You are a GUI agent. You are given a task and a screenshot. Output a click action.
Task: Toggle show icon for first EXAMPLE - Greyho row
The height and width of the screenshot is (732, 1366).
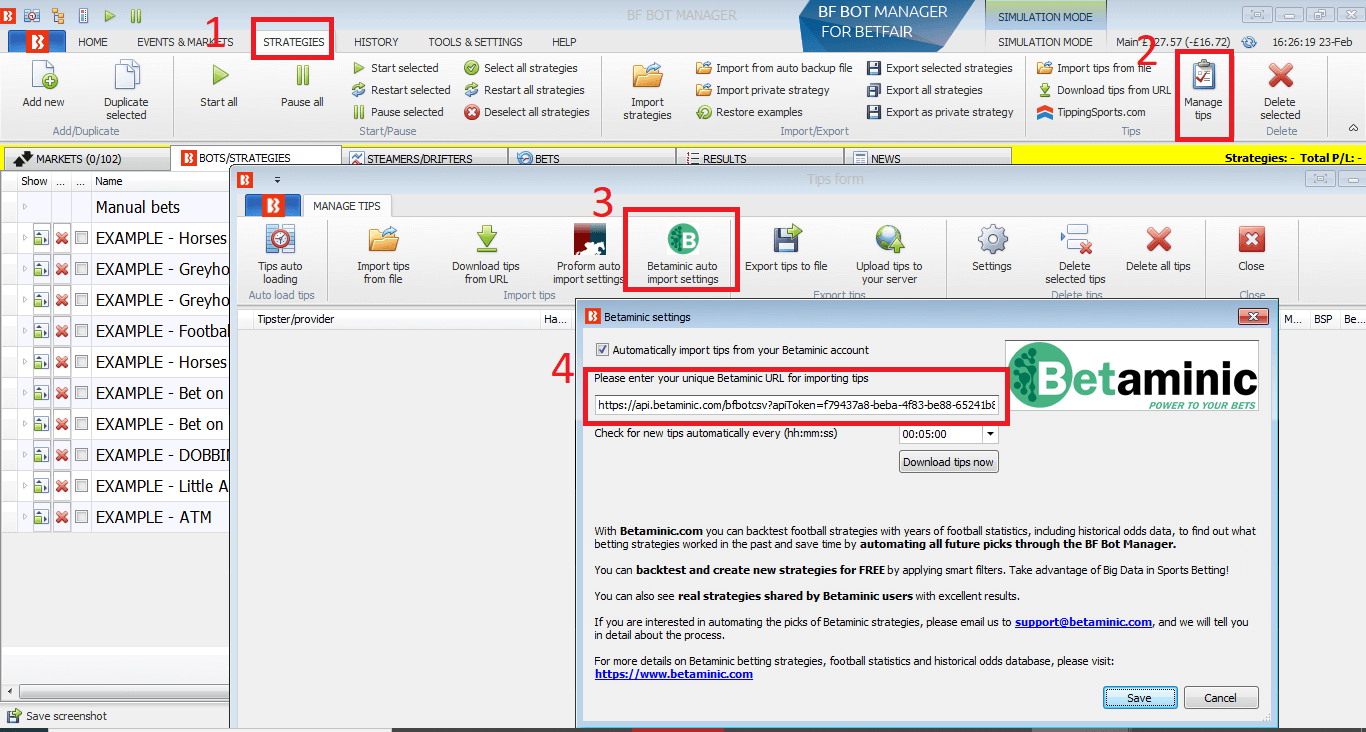41,269
